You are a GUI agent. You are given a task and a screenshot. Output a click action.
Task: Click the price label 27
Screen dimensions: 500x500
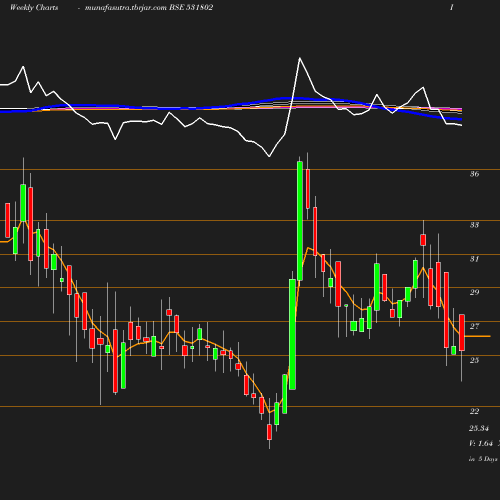pos(474,326)
